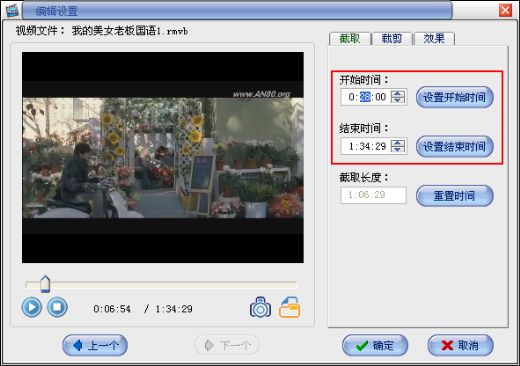Stop the video preview

coord(57,307)
